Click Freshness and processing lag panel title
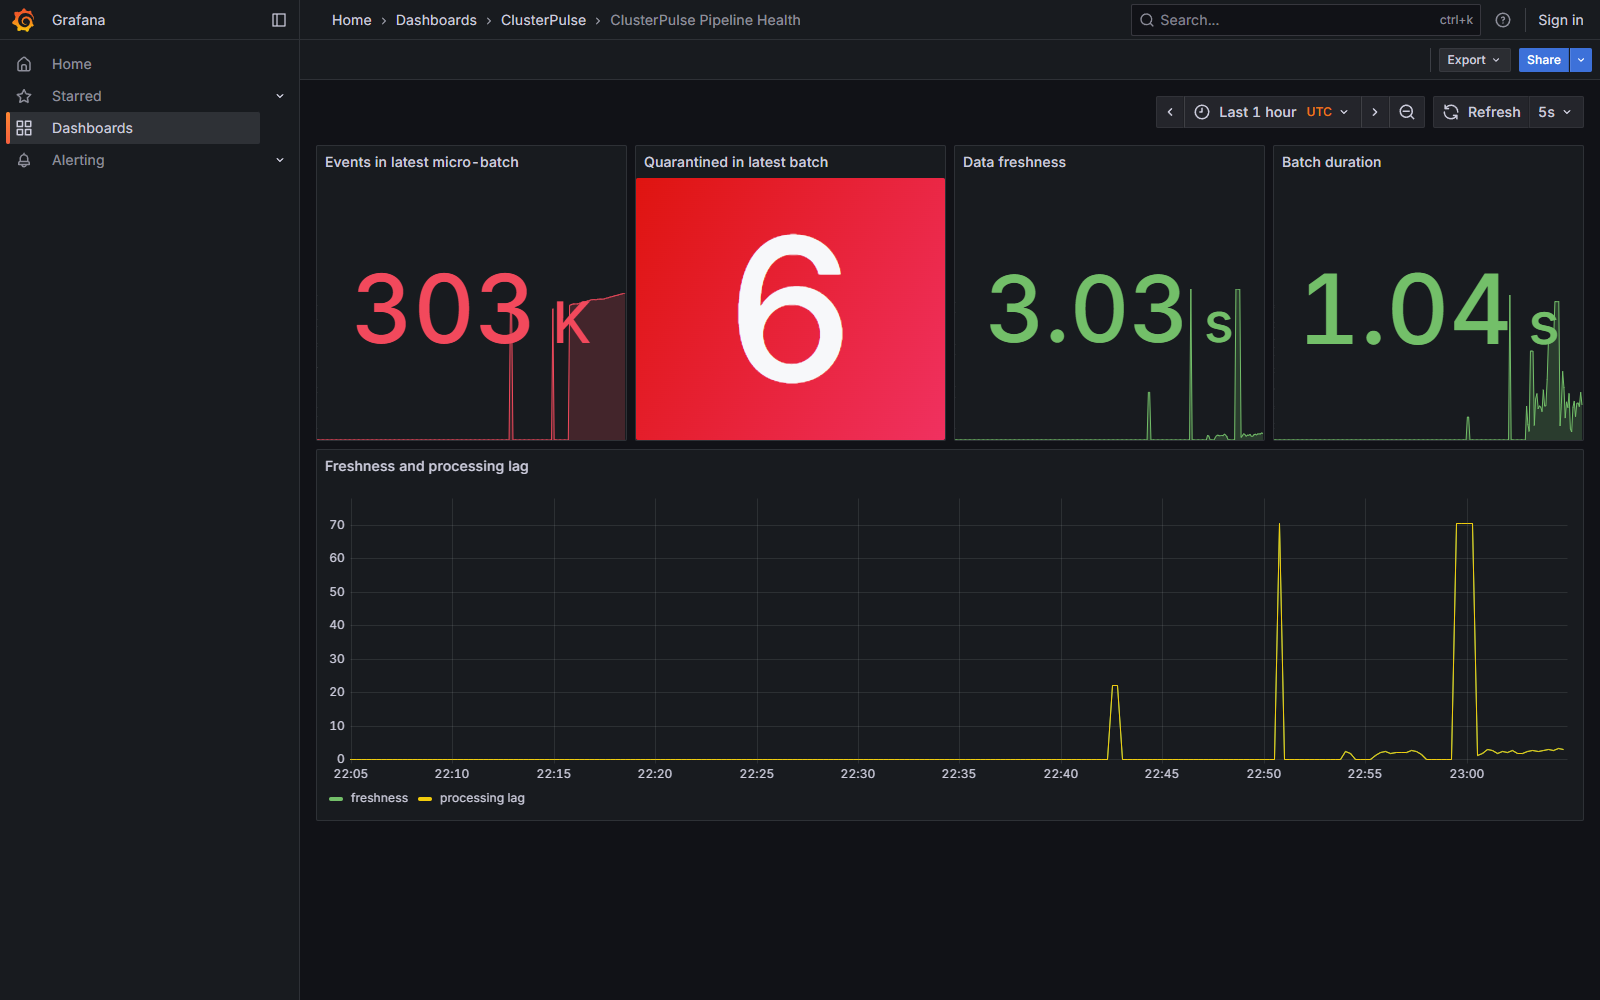1600x1000 pixels. pos(427,466)
